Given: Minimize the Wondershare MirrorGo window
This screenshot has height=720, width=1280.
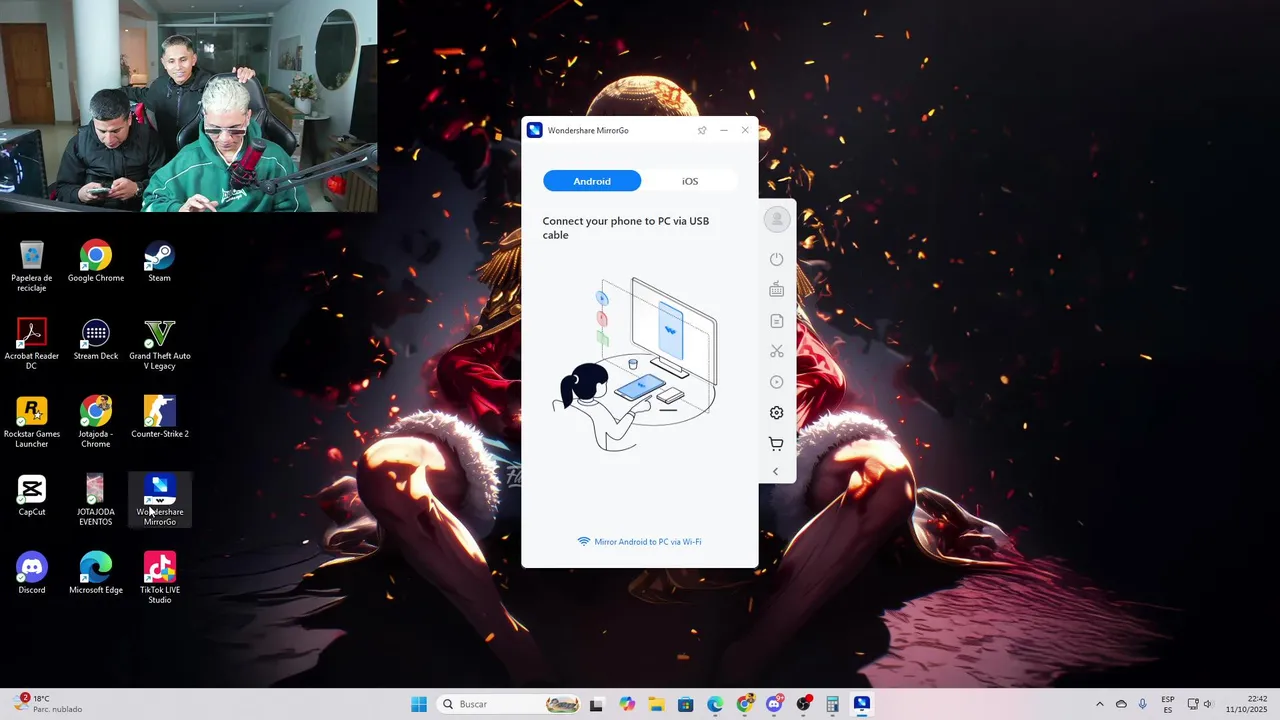Looking at the screenshot, I should [724, 130].
